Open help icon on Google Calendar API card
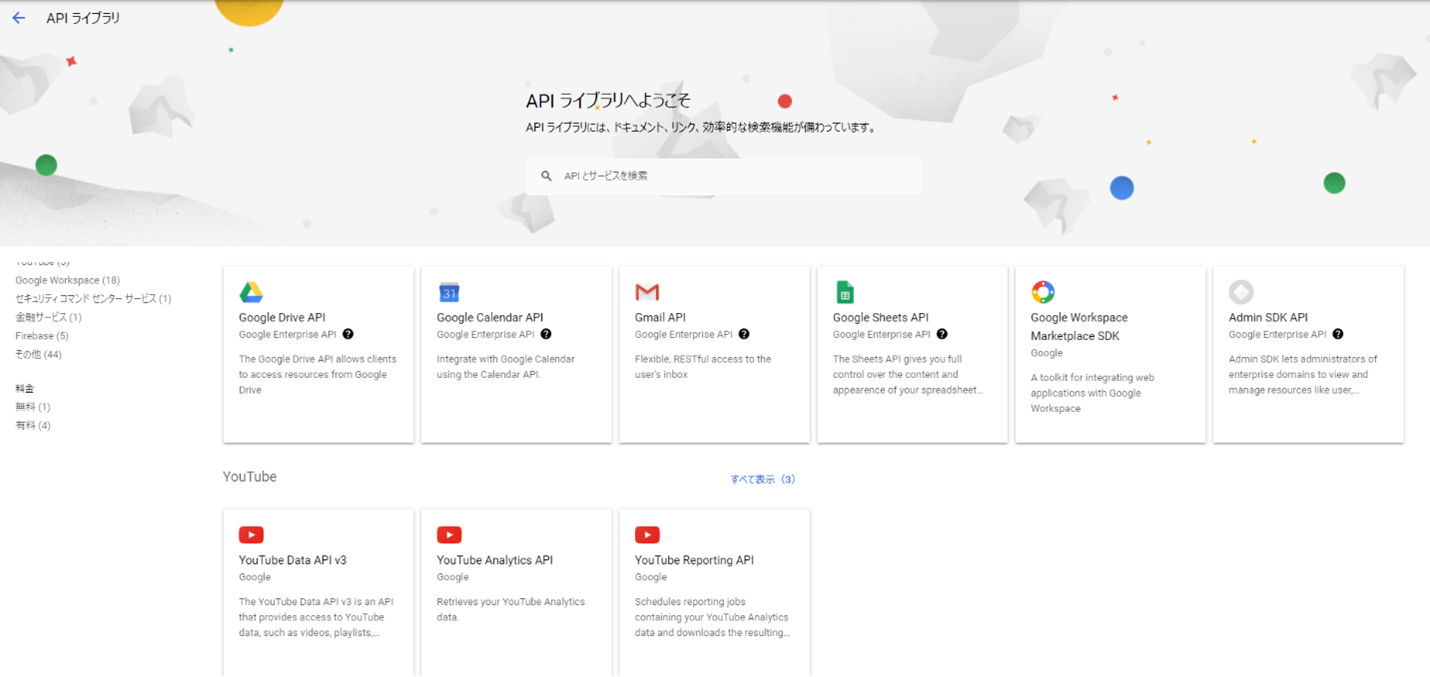The image size is (1430, 677). pos(546,335)
